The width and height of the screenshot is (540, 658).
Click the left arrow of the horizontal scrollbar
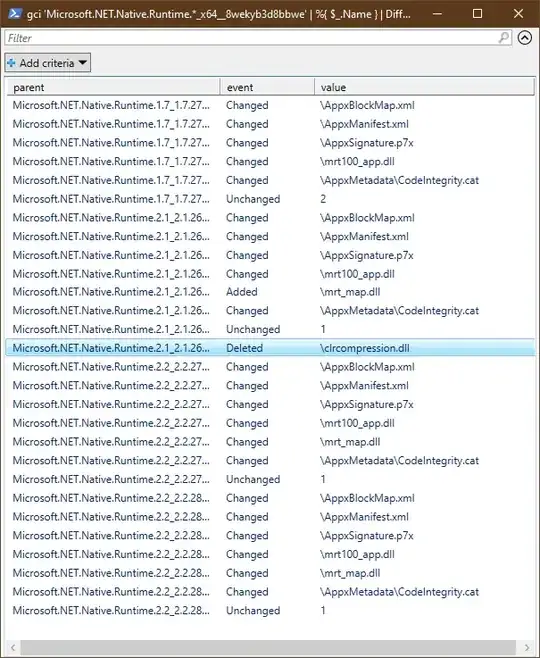pos(13,647)
